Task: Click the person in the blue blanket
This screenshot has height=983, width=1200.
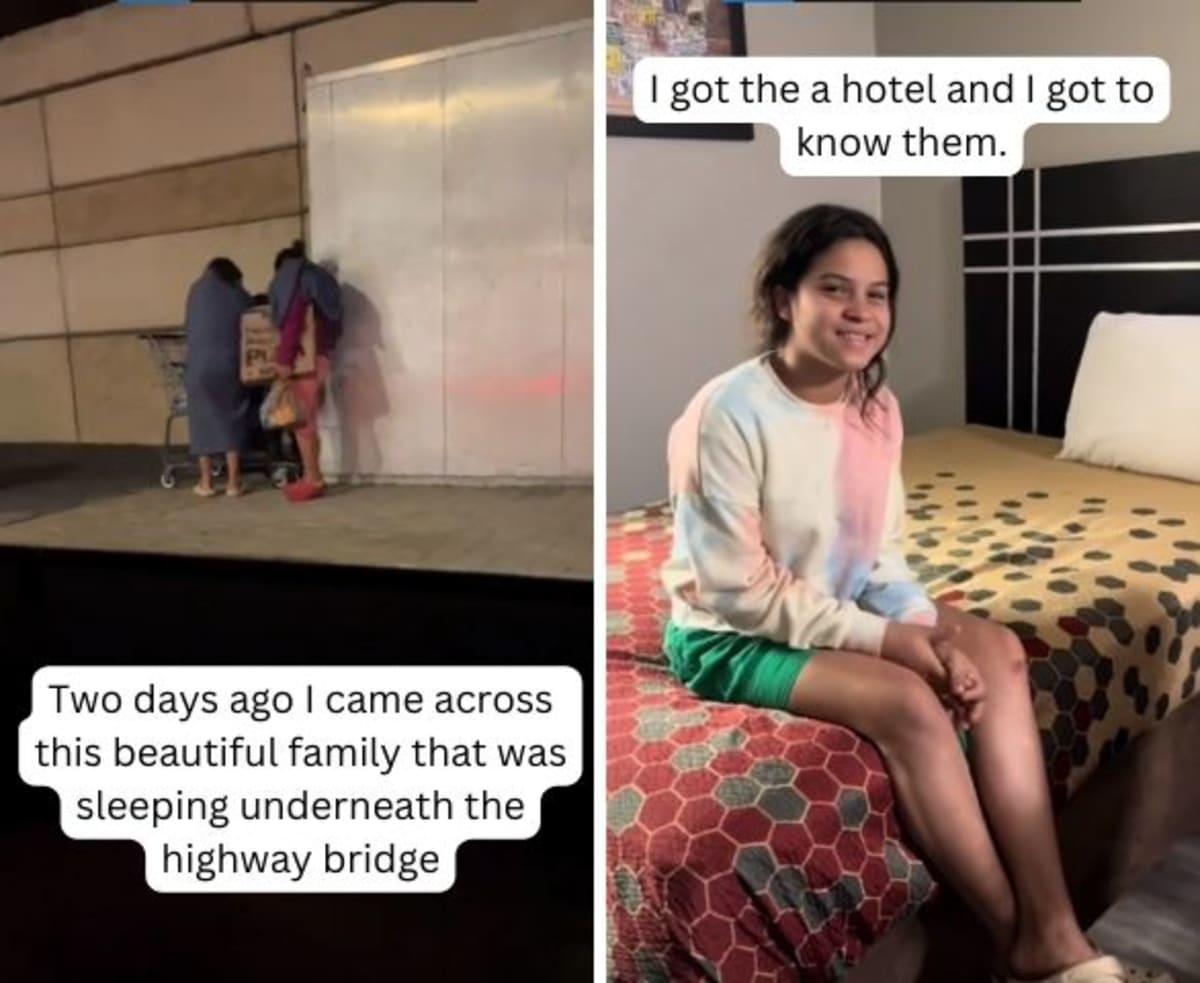Action: click(215, 375)
